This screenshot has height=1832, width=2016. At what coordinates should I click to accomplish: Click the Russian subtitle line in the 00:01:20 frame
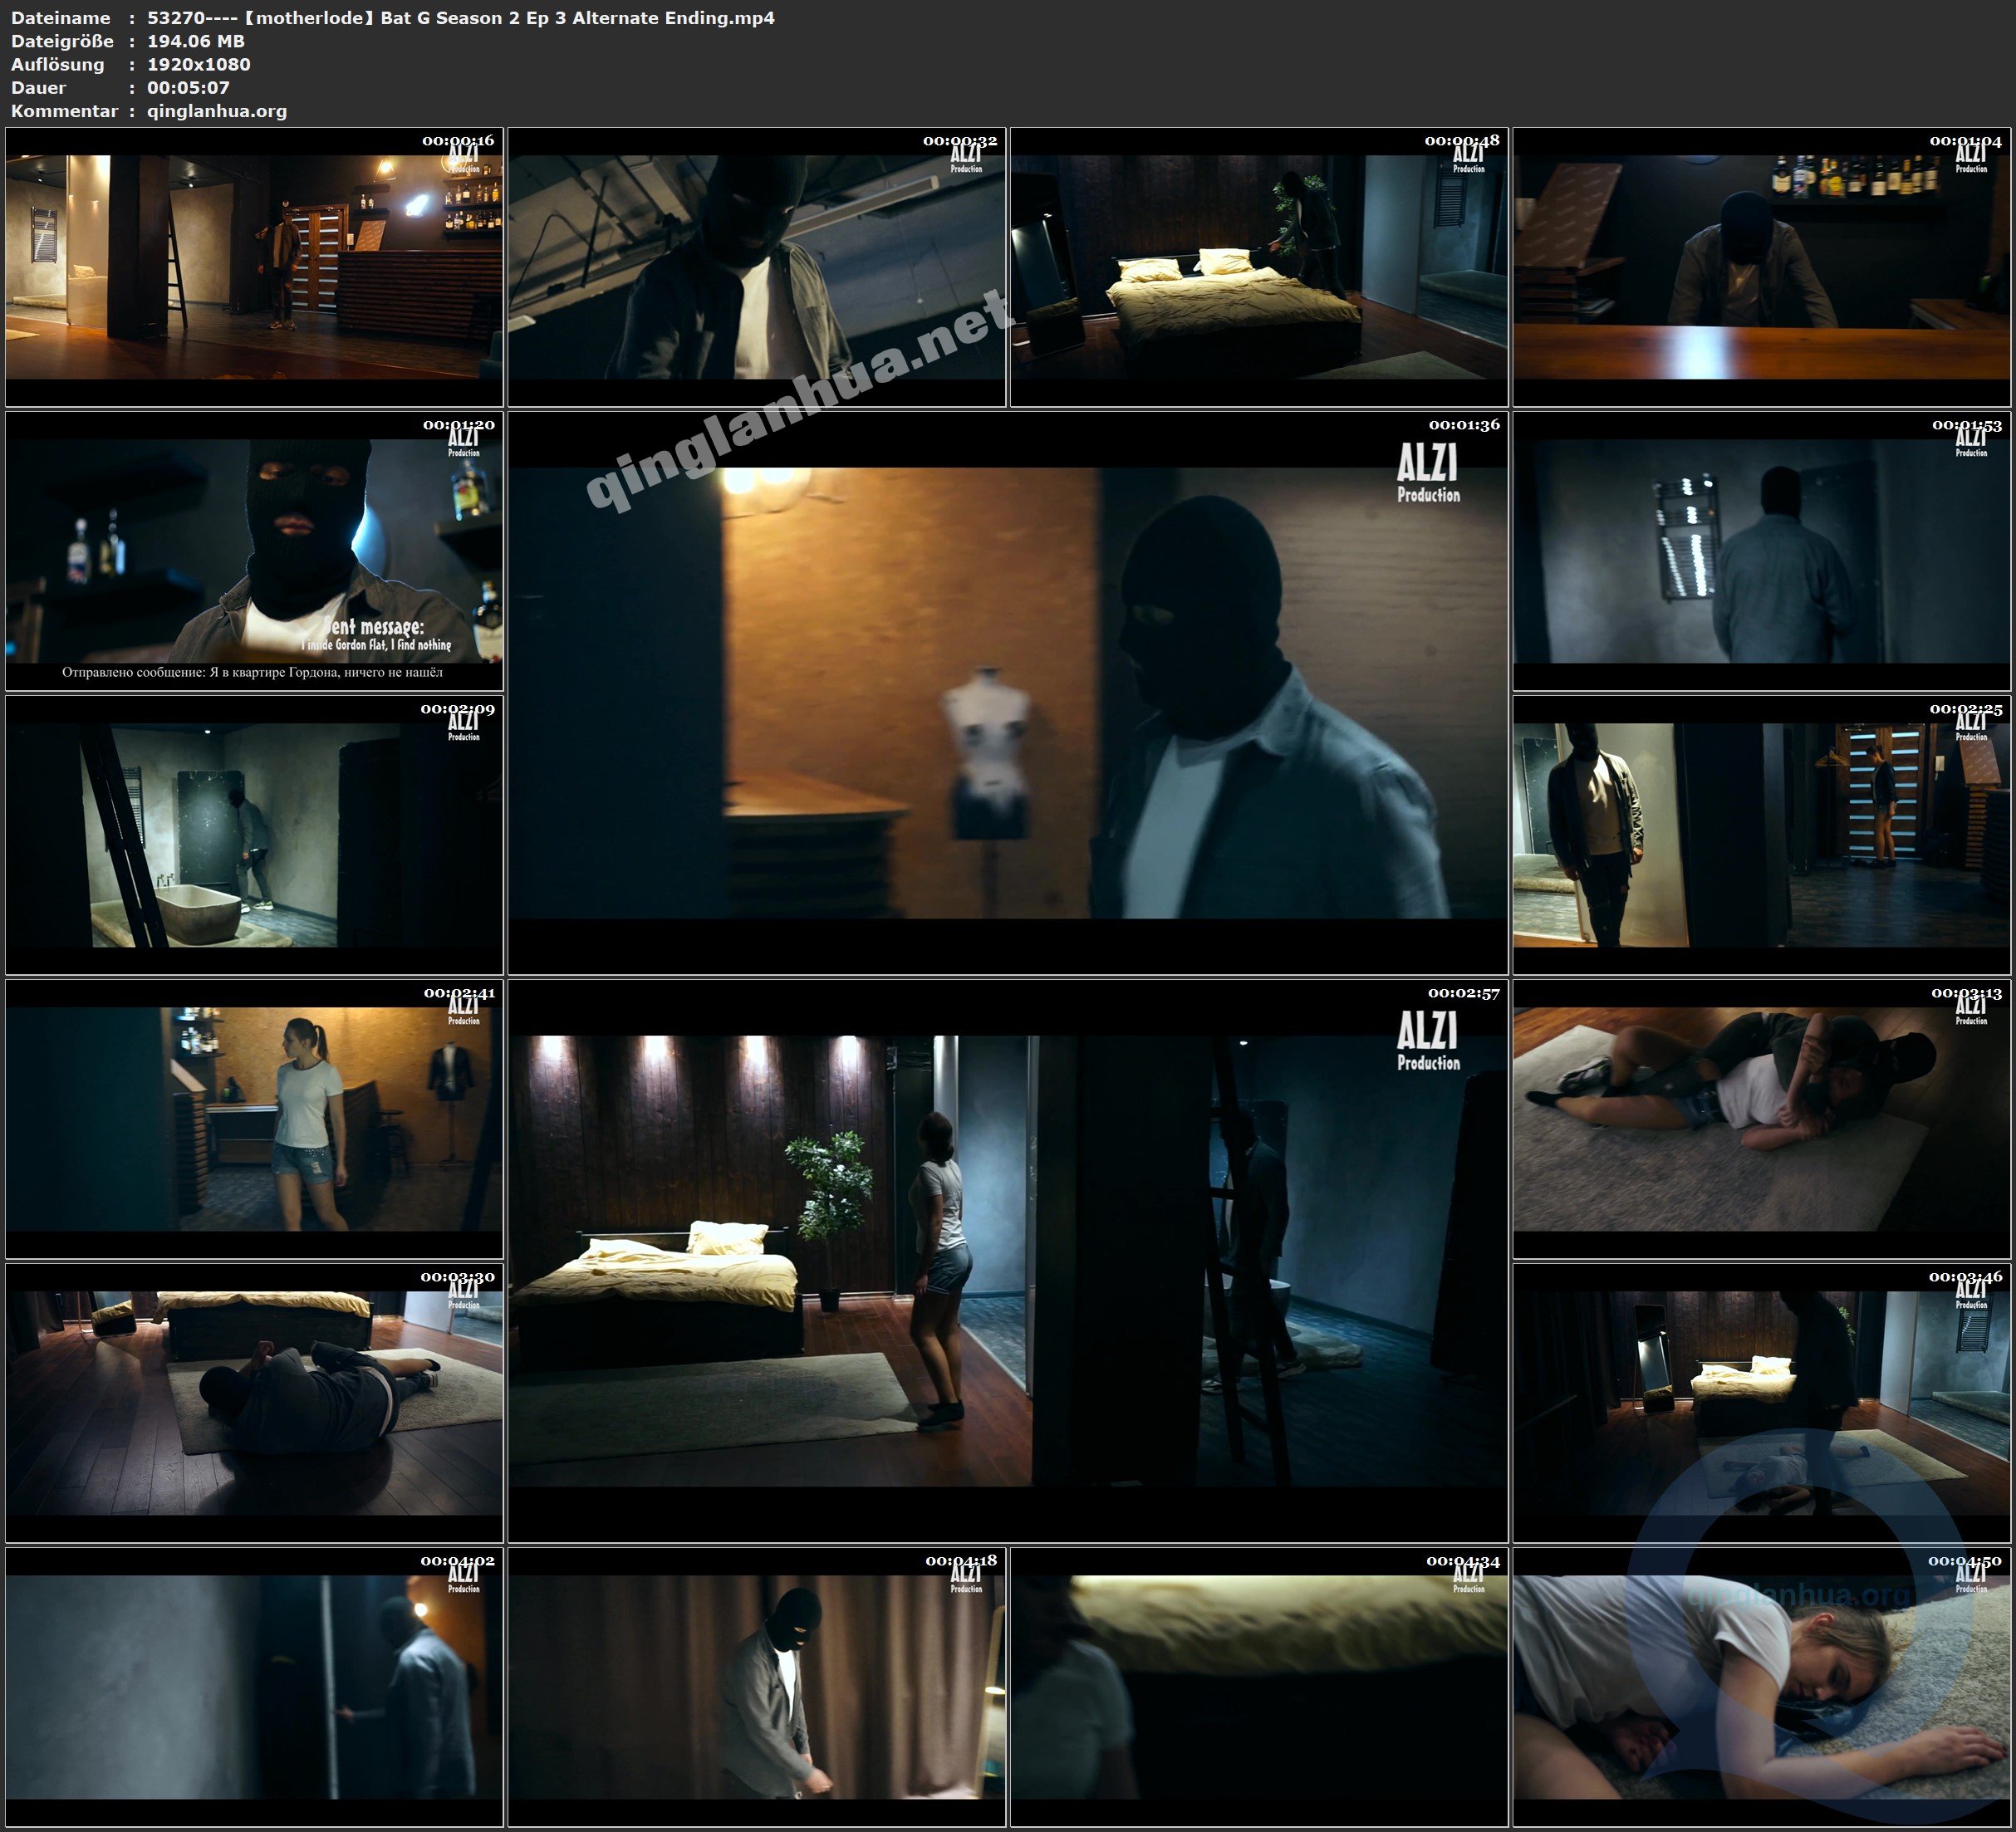(x=252, y=672)
